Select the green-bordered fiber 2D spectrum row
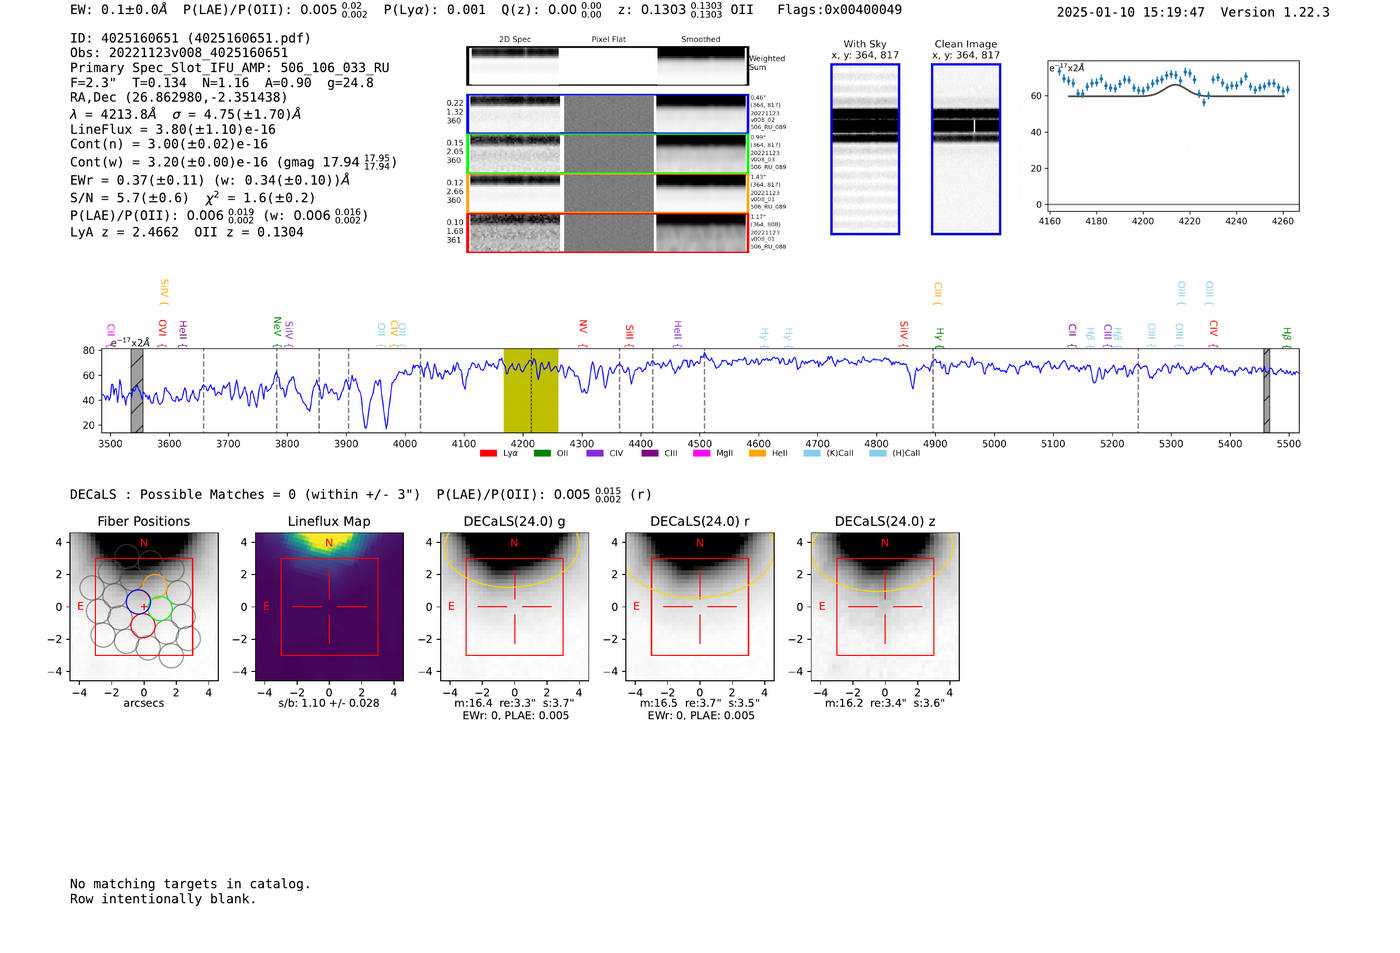Image resolution: width=1400 pixels, height=953 pixels. pos(607,154)
